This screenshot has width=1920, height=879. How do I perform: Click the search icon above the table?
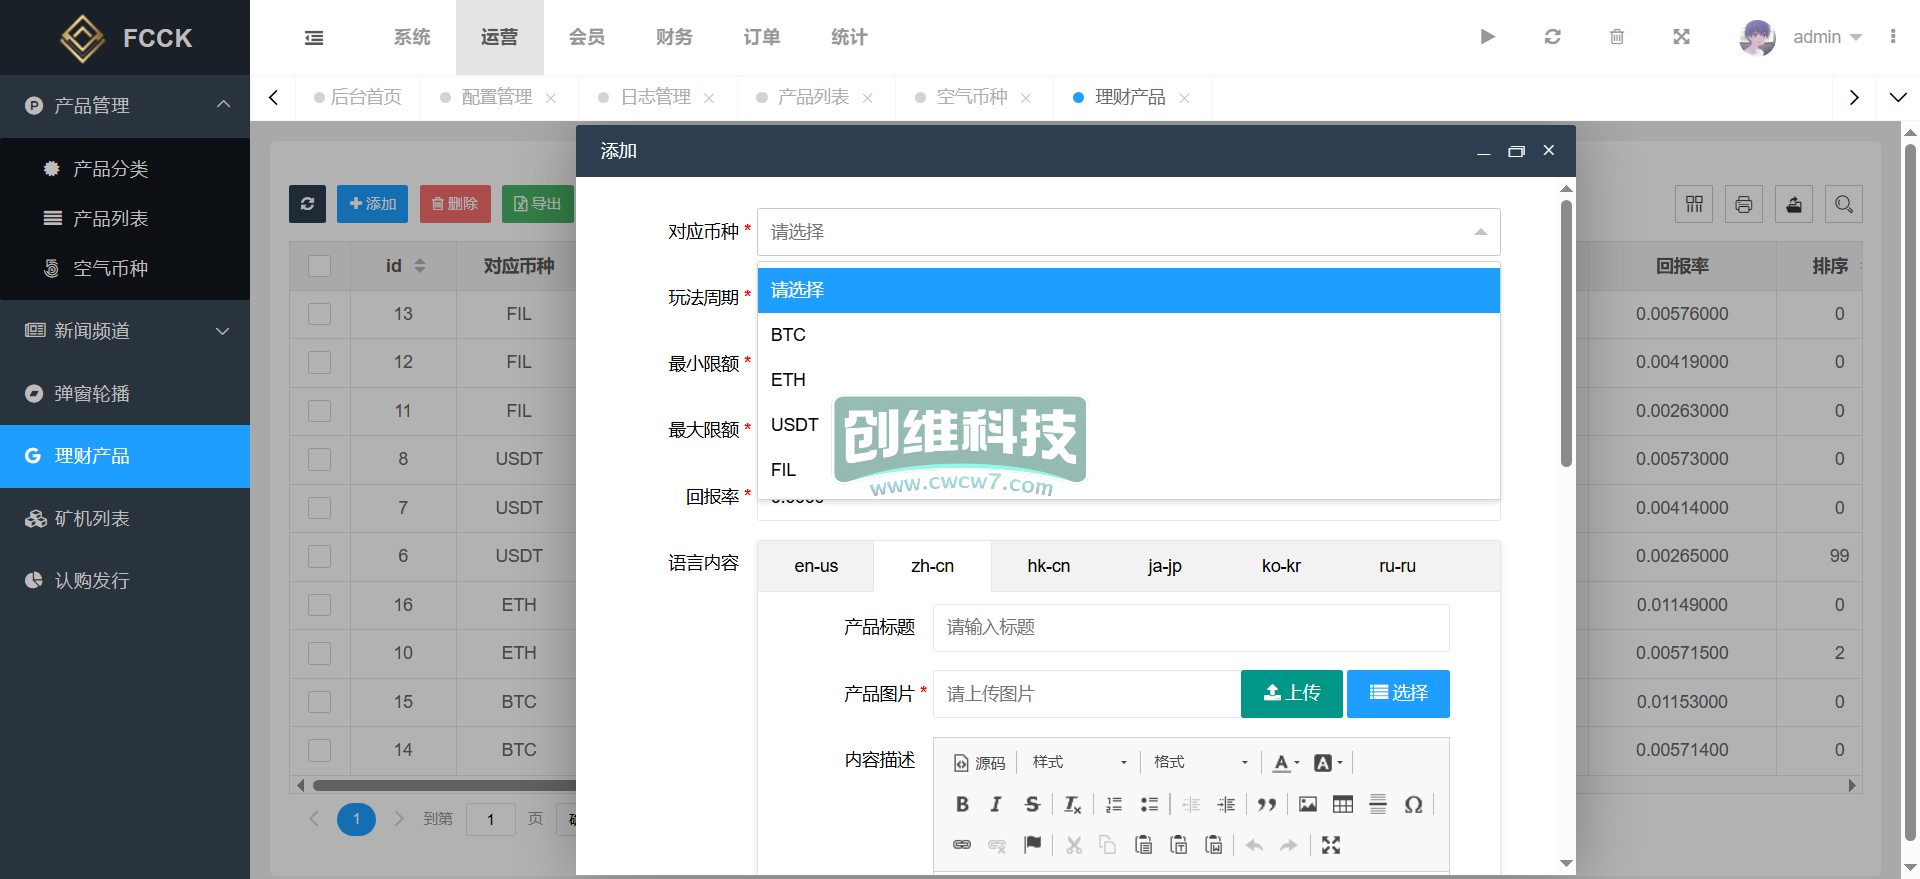coord(1843,204)
